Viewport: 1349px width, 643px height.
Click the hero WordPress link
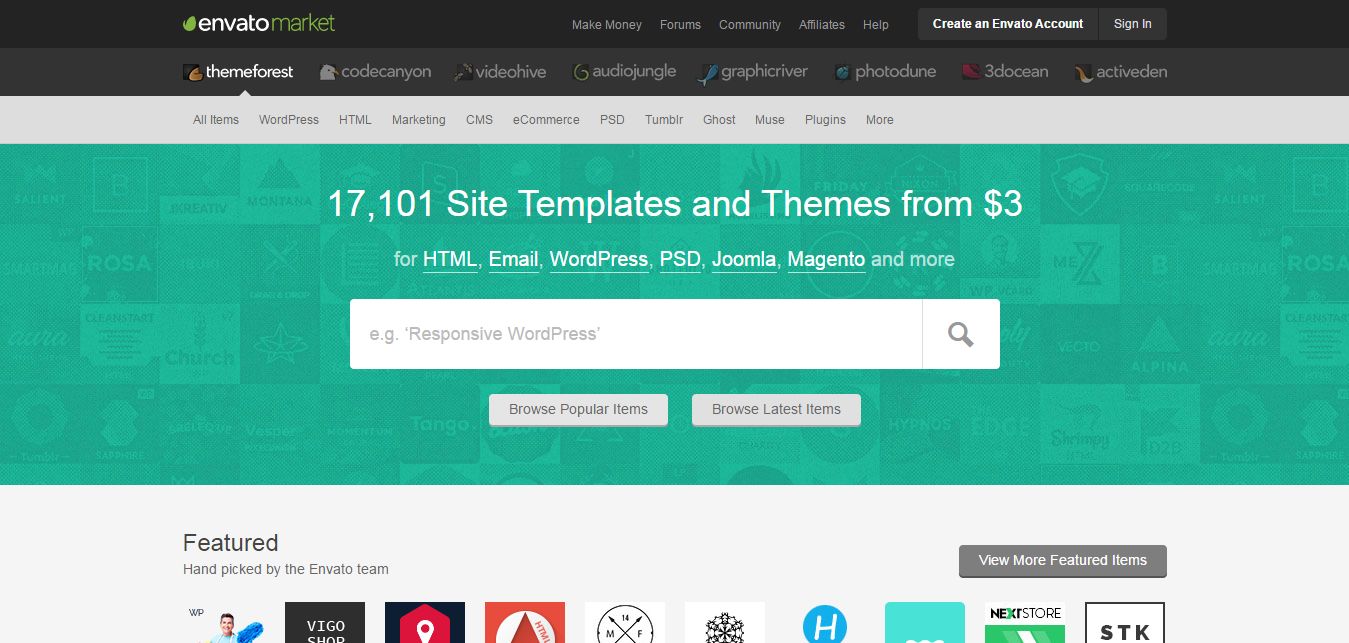click(599, 259)
